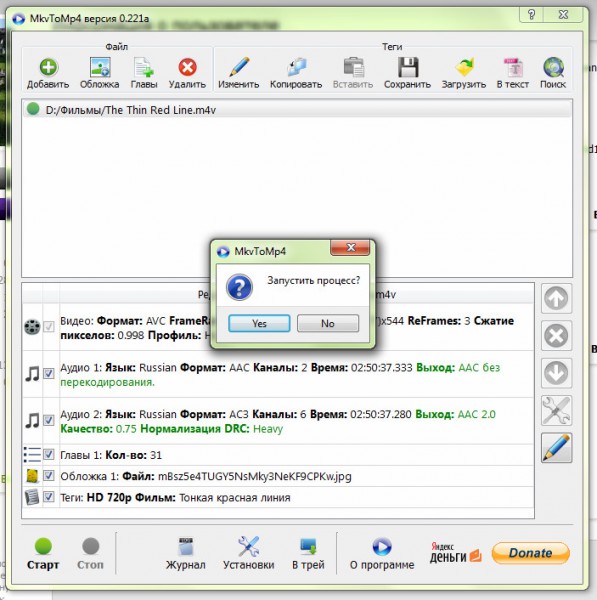
Task: Open the Обложка cover tool
Action: tap(100, 67)
